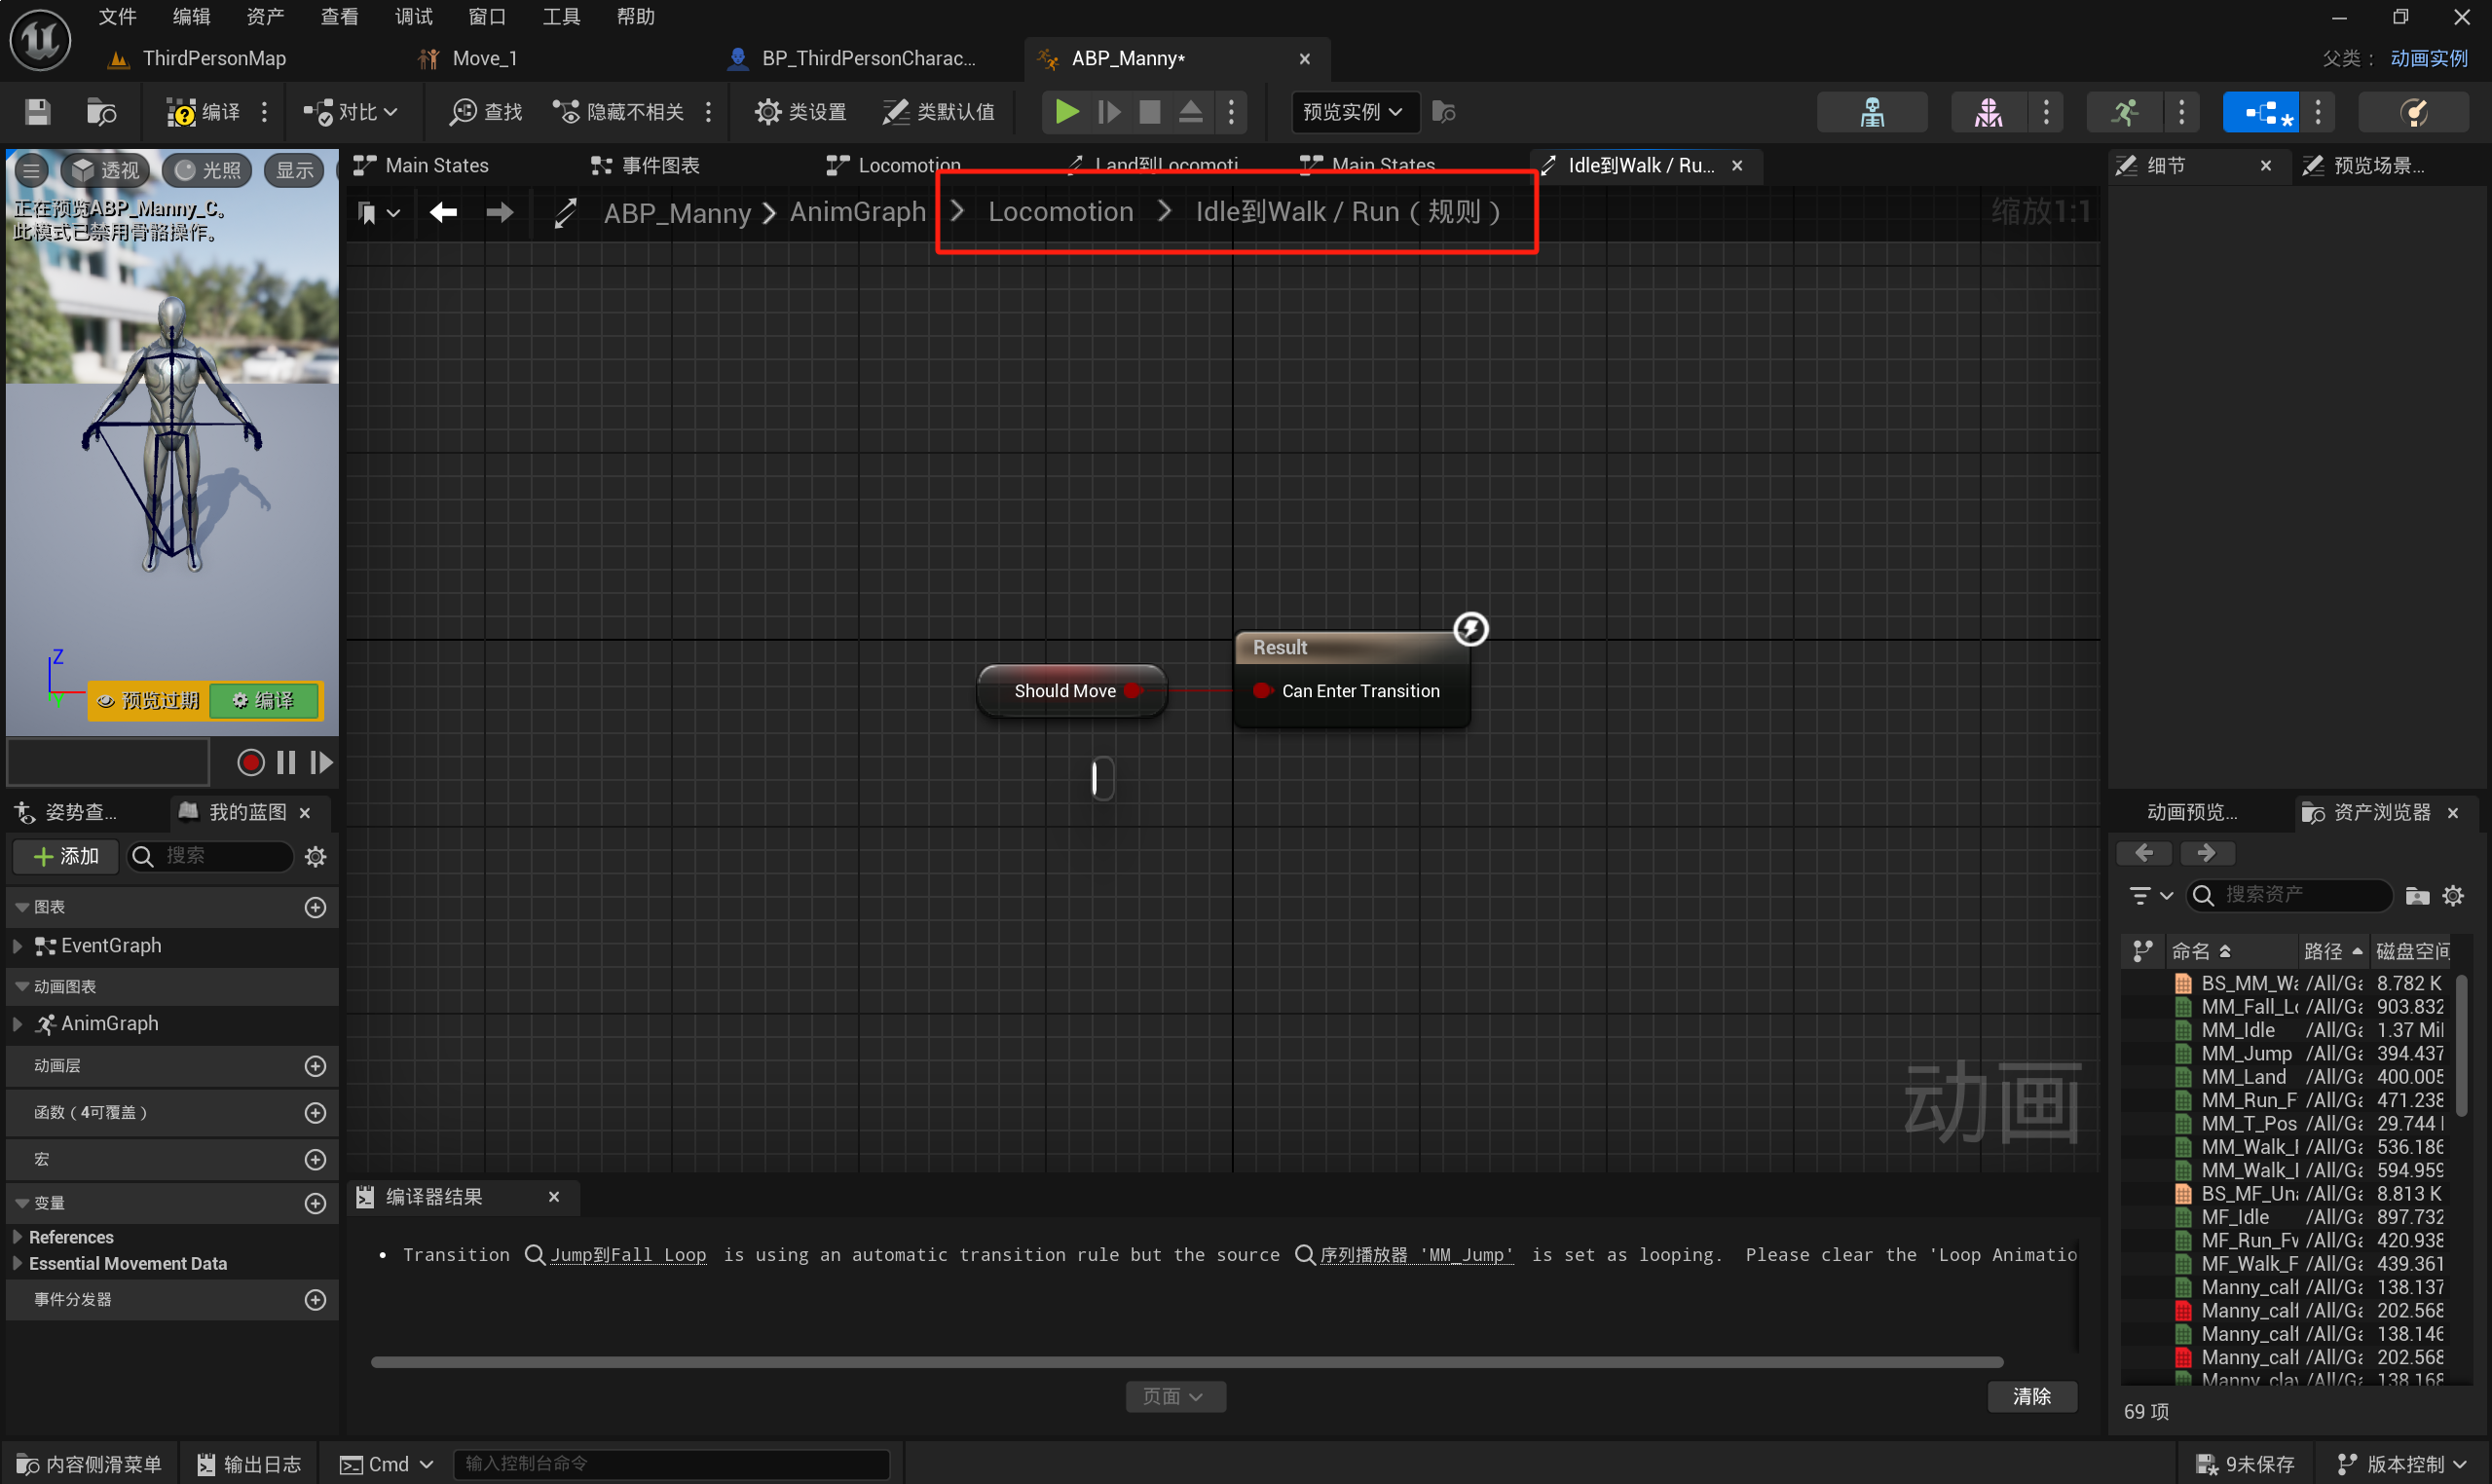2492x1484 pixels.
Task: Click the skeletal mesh mode icon
Action: click(1988, 112)
